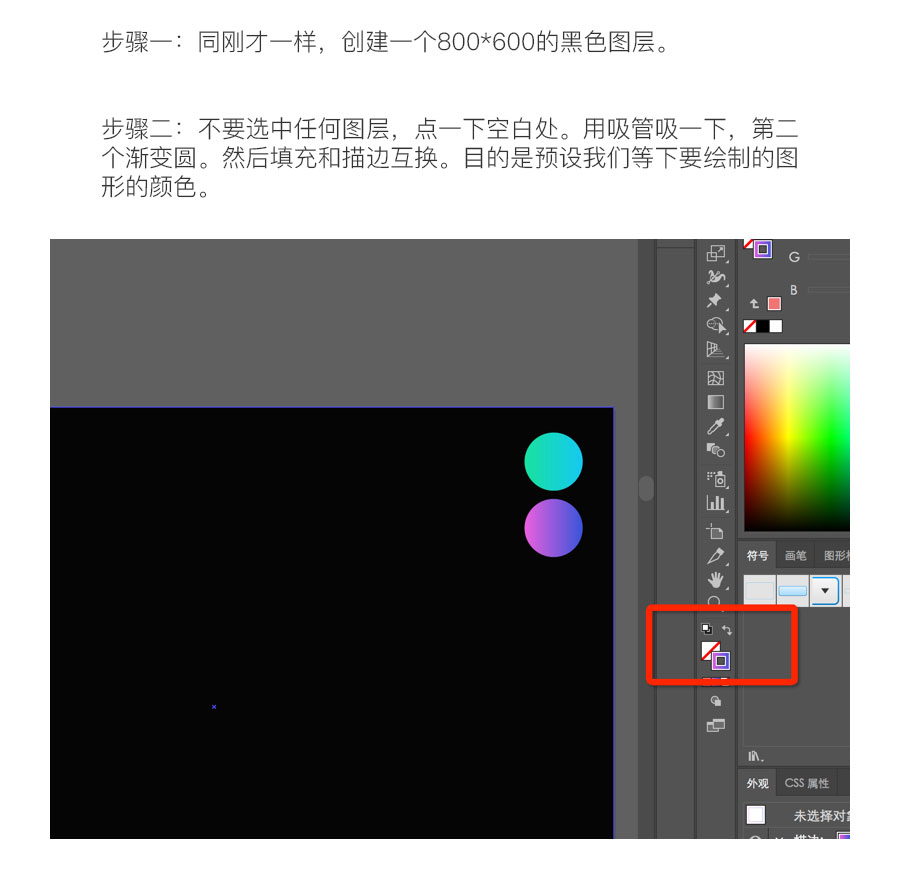
Task: Switch to the 外观 tab
Action: 757,783
